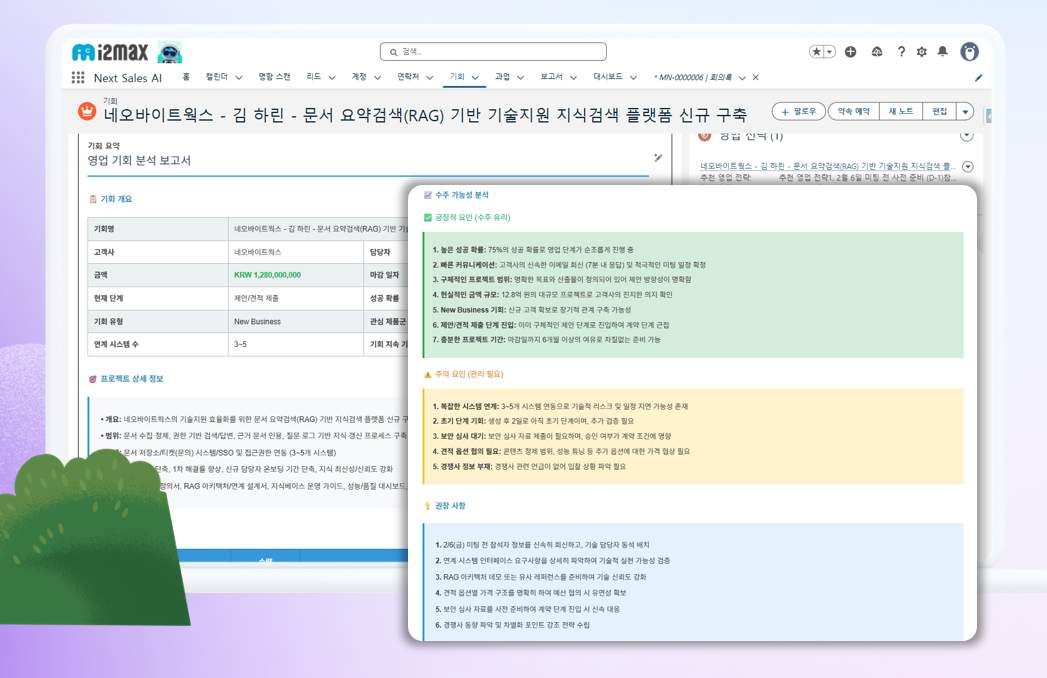The height and width of the screenshot is (678, 1047).
Task: Open the Trailhead guidance cloud icon
Action: pos(877,51)
